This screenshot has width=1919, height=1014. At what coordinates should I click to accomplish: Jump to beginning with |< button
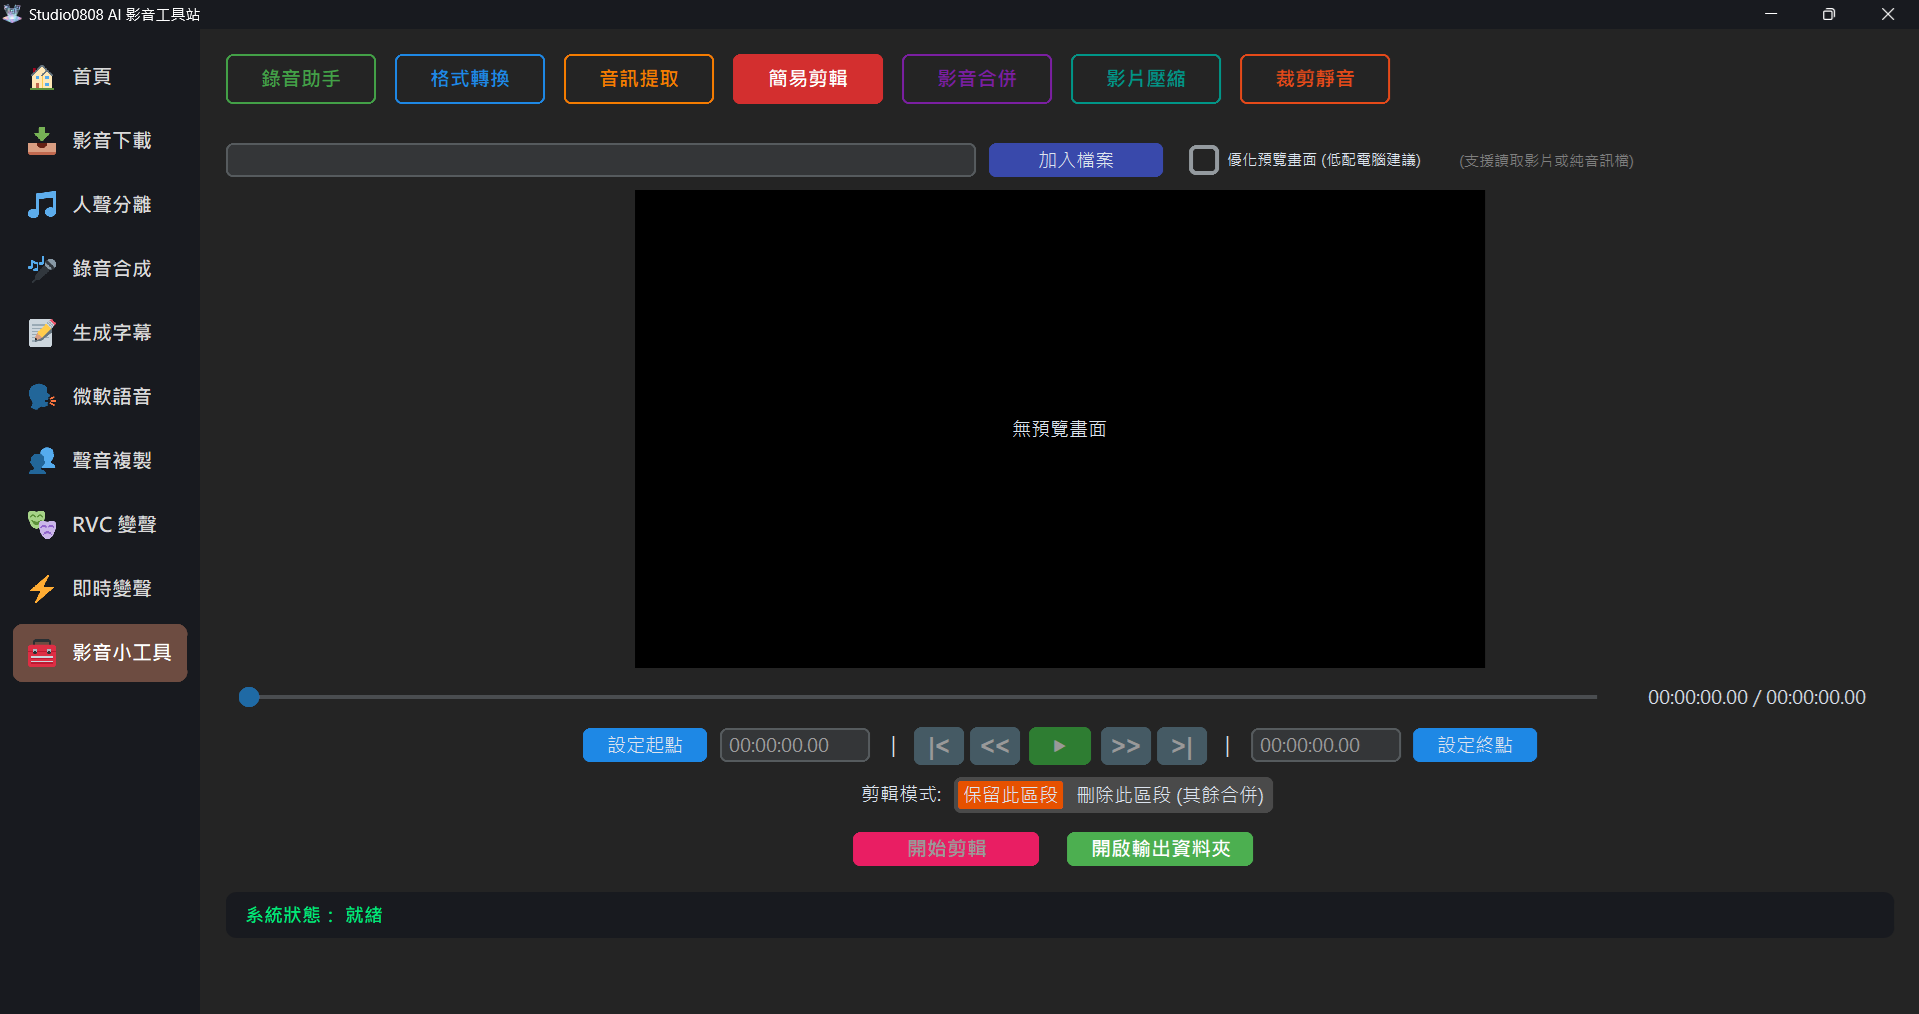tap(939, 746)
